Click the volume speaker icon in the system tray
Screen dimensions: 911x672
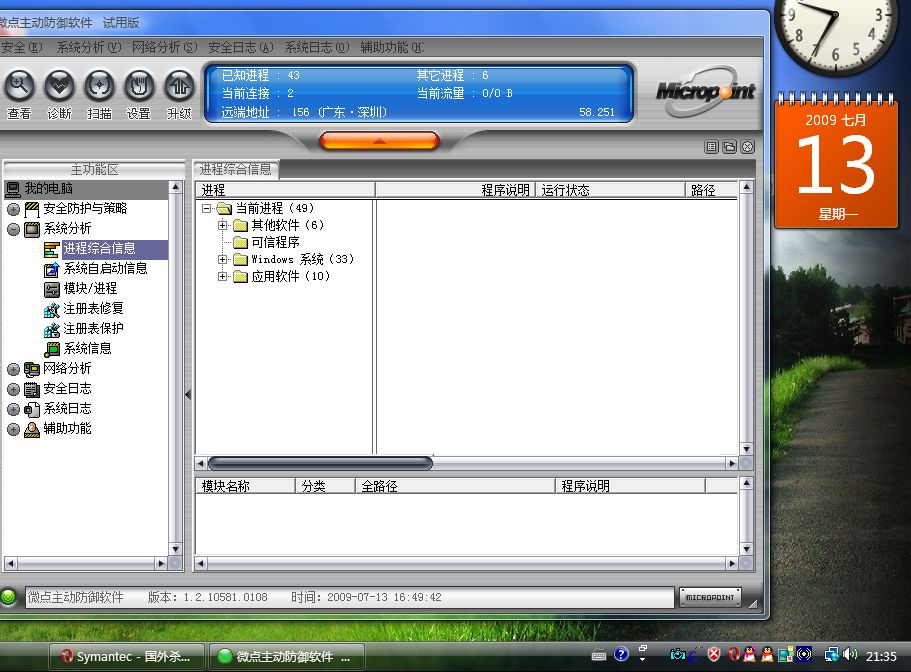[850, 655]
